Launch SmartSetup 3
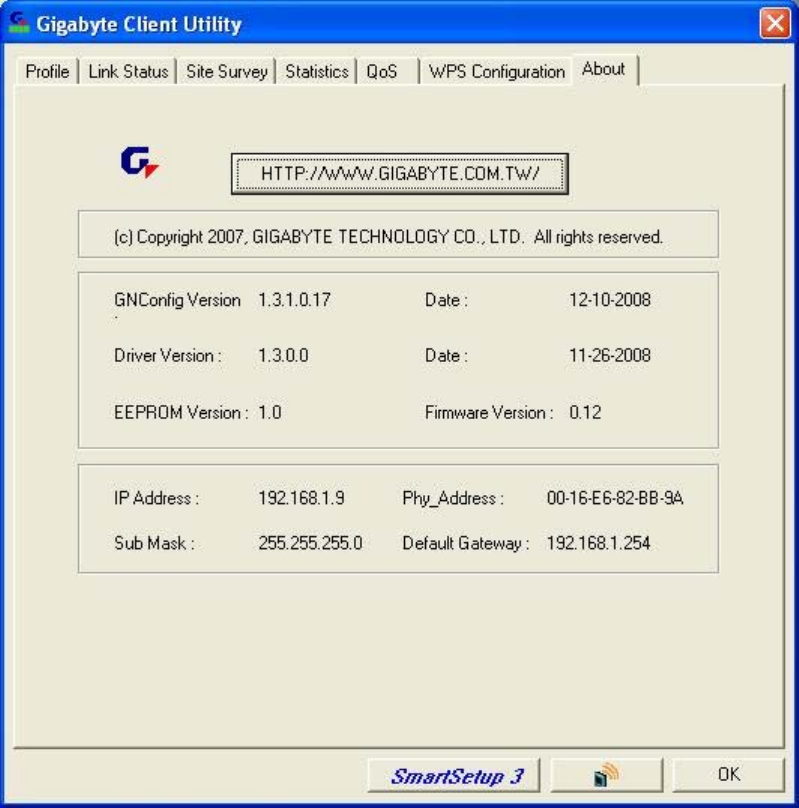This screenshot has width=799, height=808. click(x=454, y=775)
